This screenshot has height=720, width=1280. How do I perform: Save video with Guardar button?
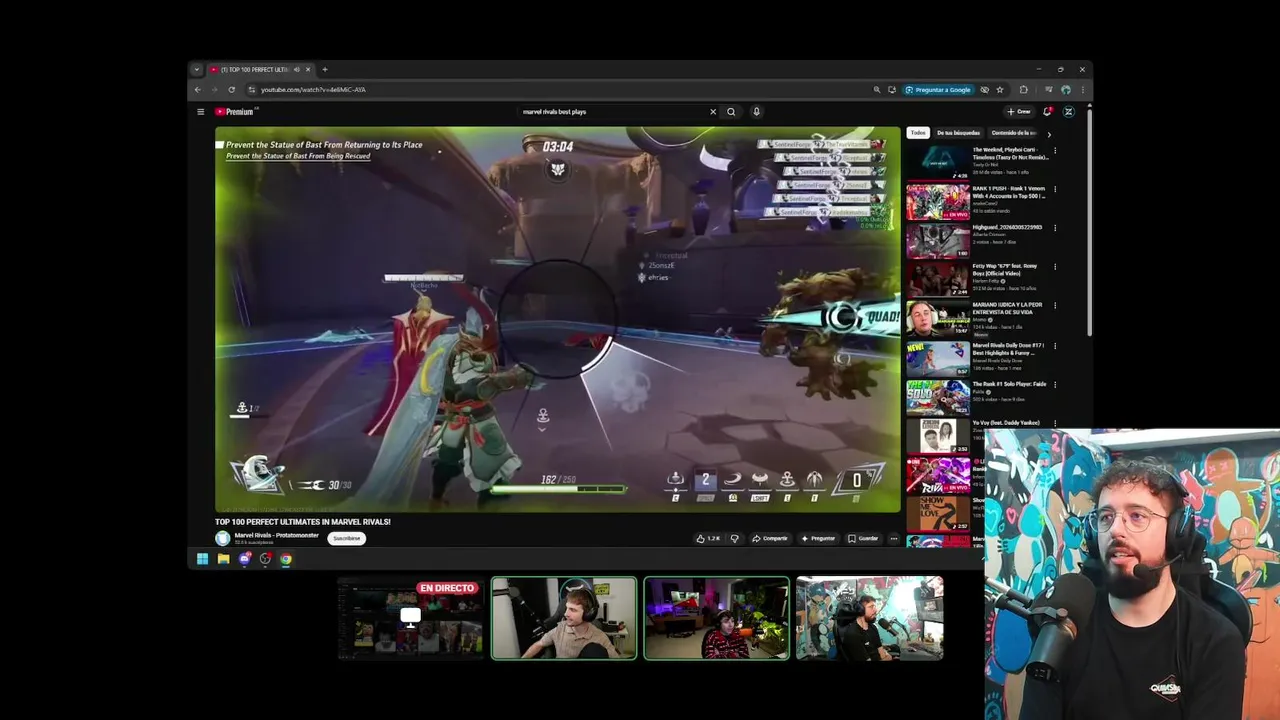pos(863,538)
